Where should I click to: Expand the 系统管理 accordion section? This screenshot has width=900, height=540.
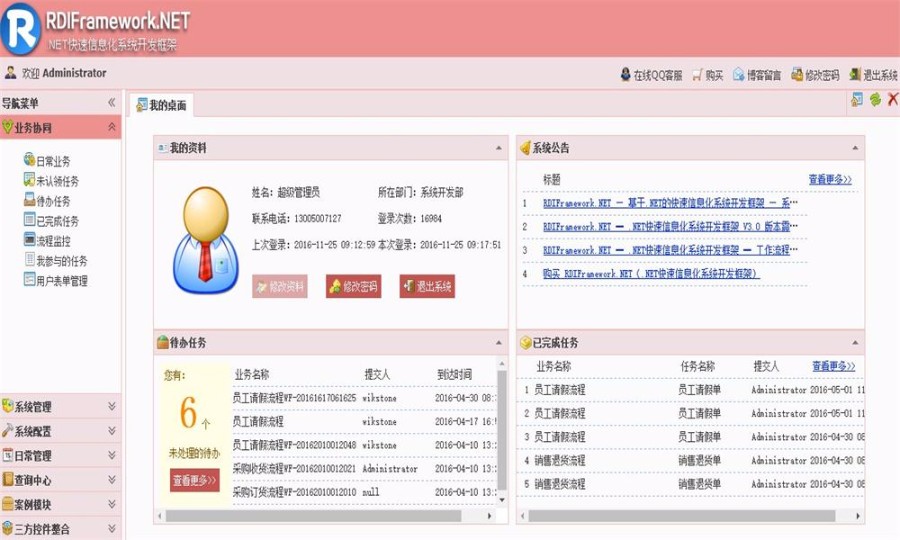coord(112,406)
